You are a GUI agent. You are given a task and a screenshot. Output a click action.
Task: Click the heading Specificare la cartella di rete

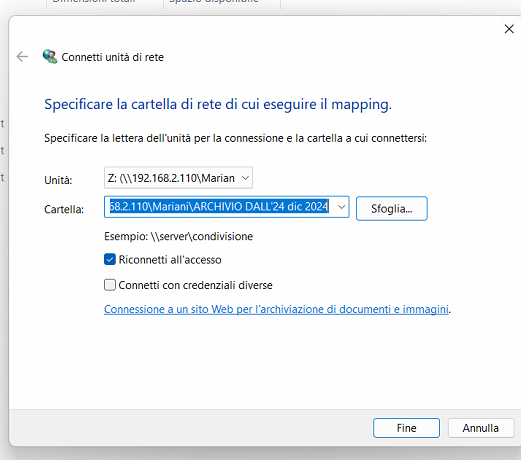pyautogui.click(x=218, y=104)
